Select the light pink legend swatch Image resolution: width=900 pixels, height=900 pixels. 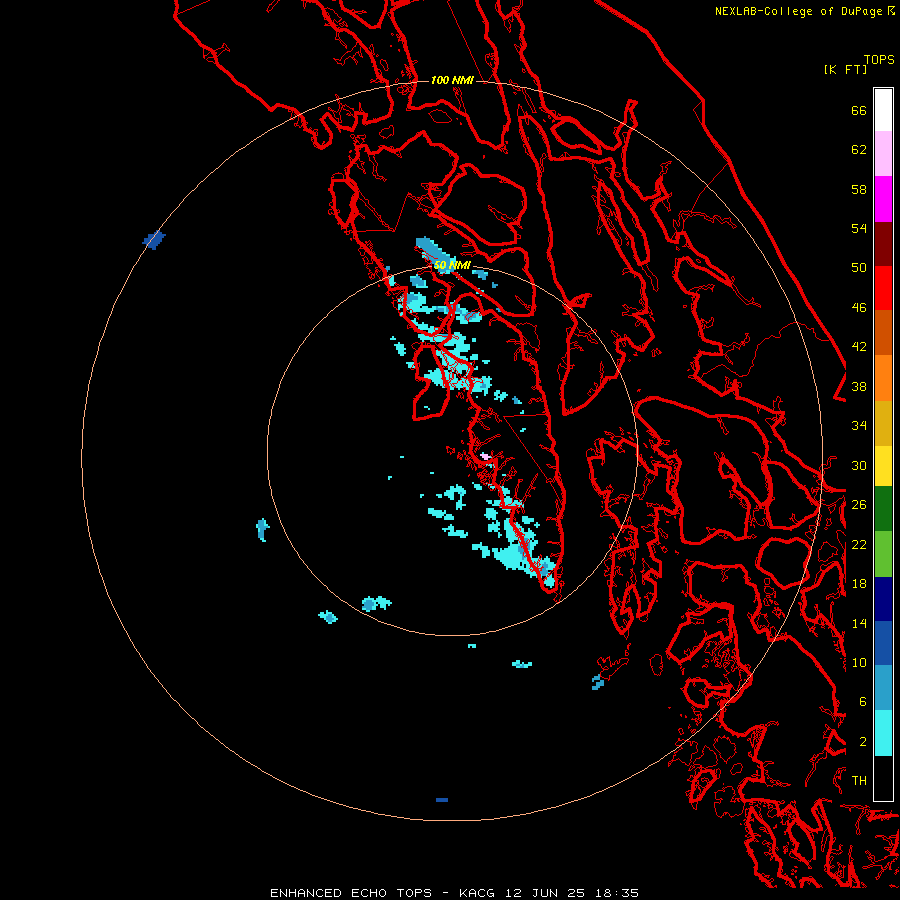pos(883,154)
